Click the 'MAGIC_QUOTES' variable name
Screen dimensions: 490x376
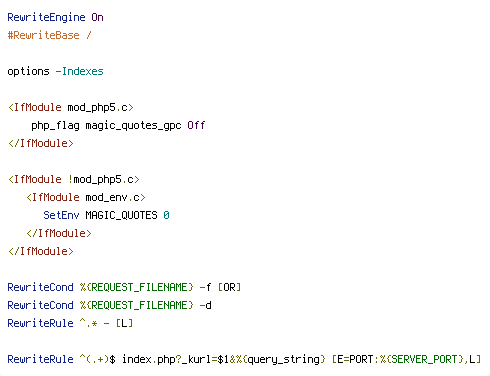pos(121,216)
